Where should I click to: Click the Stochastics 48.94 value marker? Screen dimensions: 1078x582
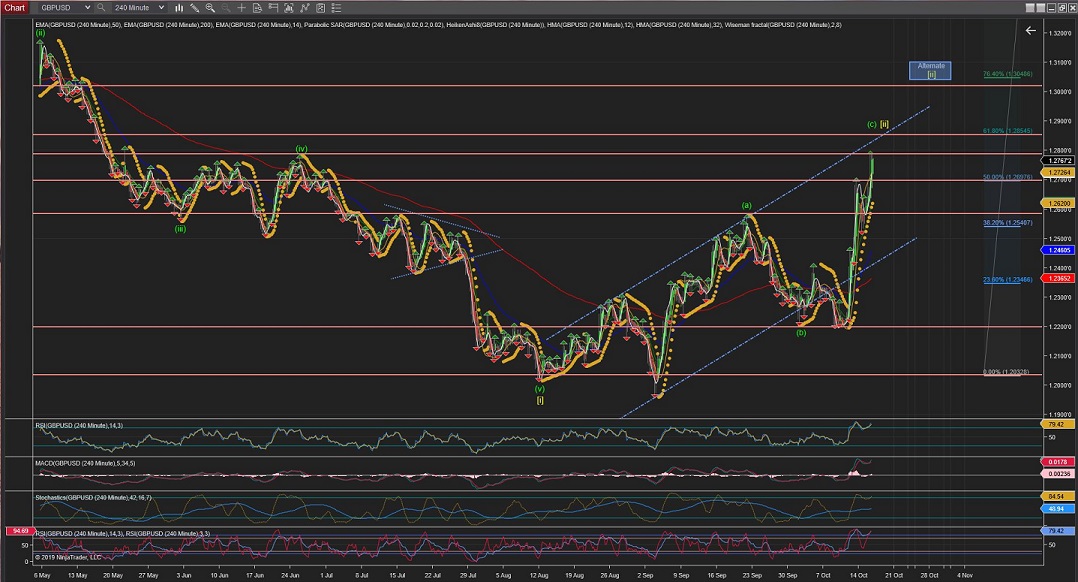coord(1058,508)
